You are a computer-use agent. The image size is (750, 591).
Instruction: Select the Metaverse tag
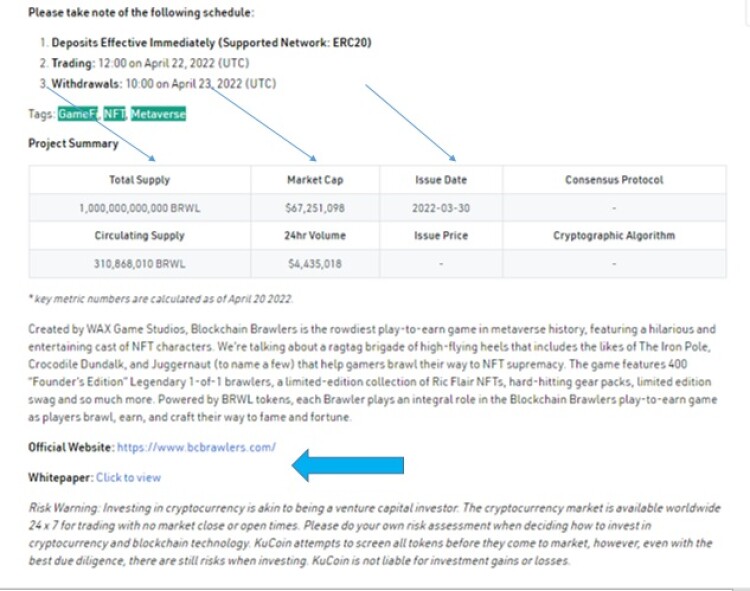pos(158,114)
